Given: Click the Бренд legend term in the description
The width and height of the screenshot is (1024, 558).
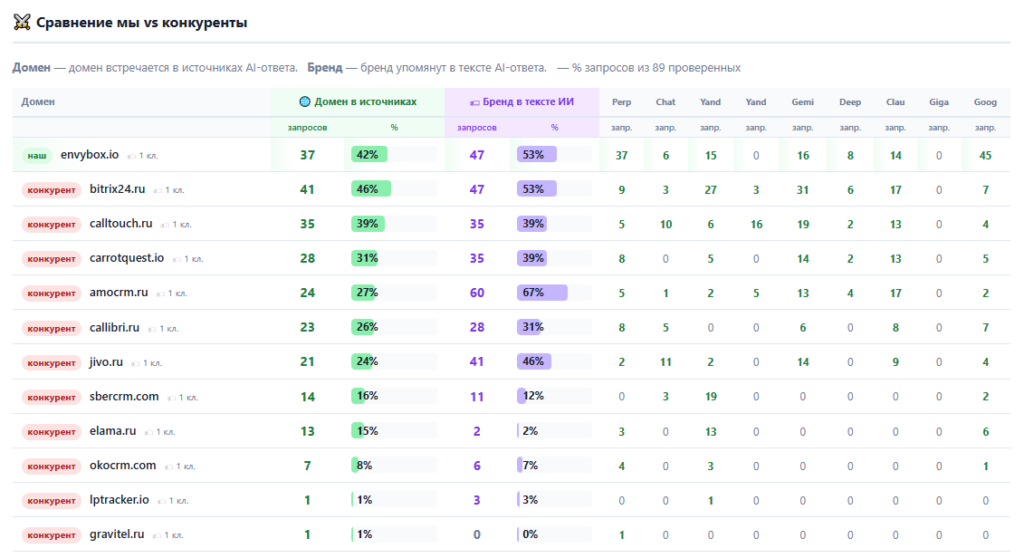Looking at the screenshot, I should click(325, 68).
